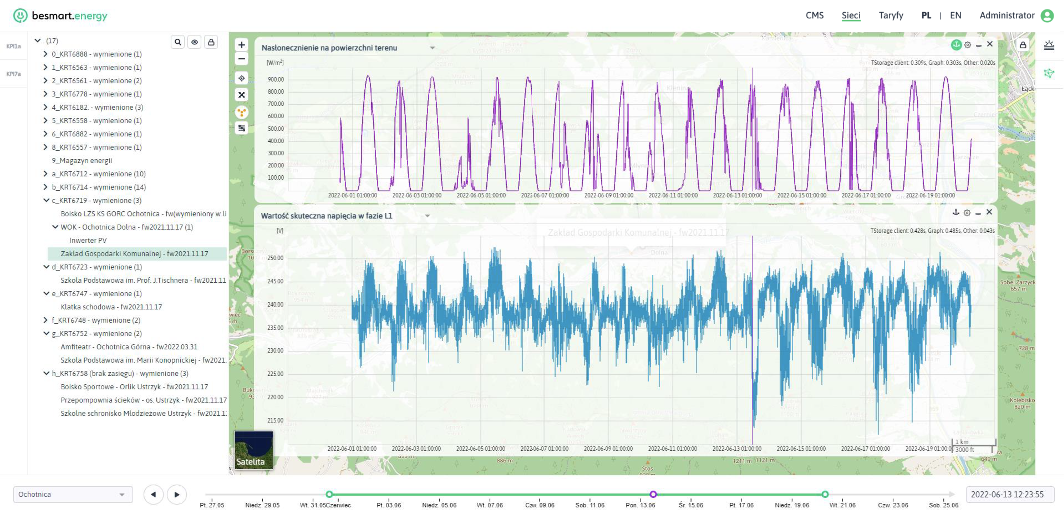Expand the f_KRT6748 tree node
The height and width of the screenshot is (514, 1064).
(45, 320)
